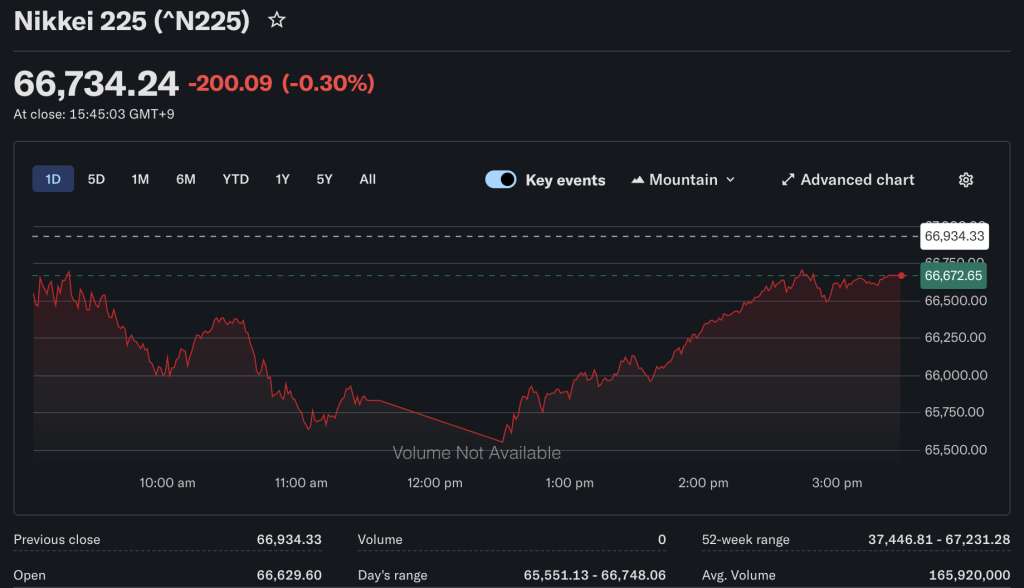Viewport: 1024px width, 588px height.
Task: Click the main price 66,734.24
Action: click(x=96, y=84)
